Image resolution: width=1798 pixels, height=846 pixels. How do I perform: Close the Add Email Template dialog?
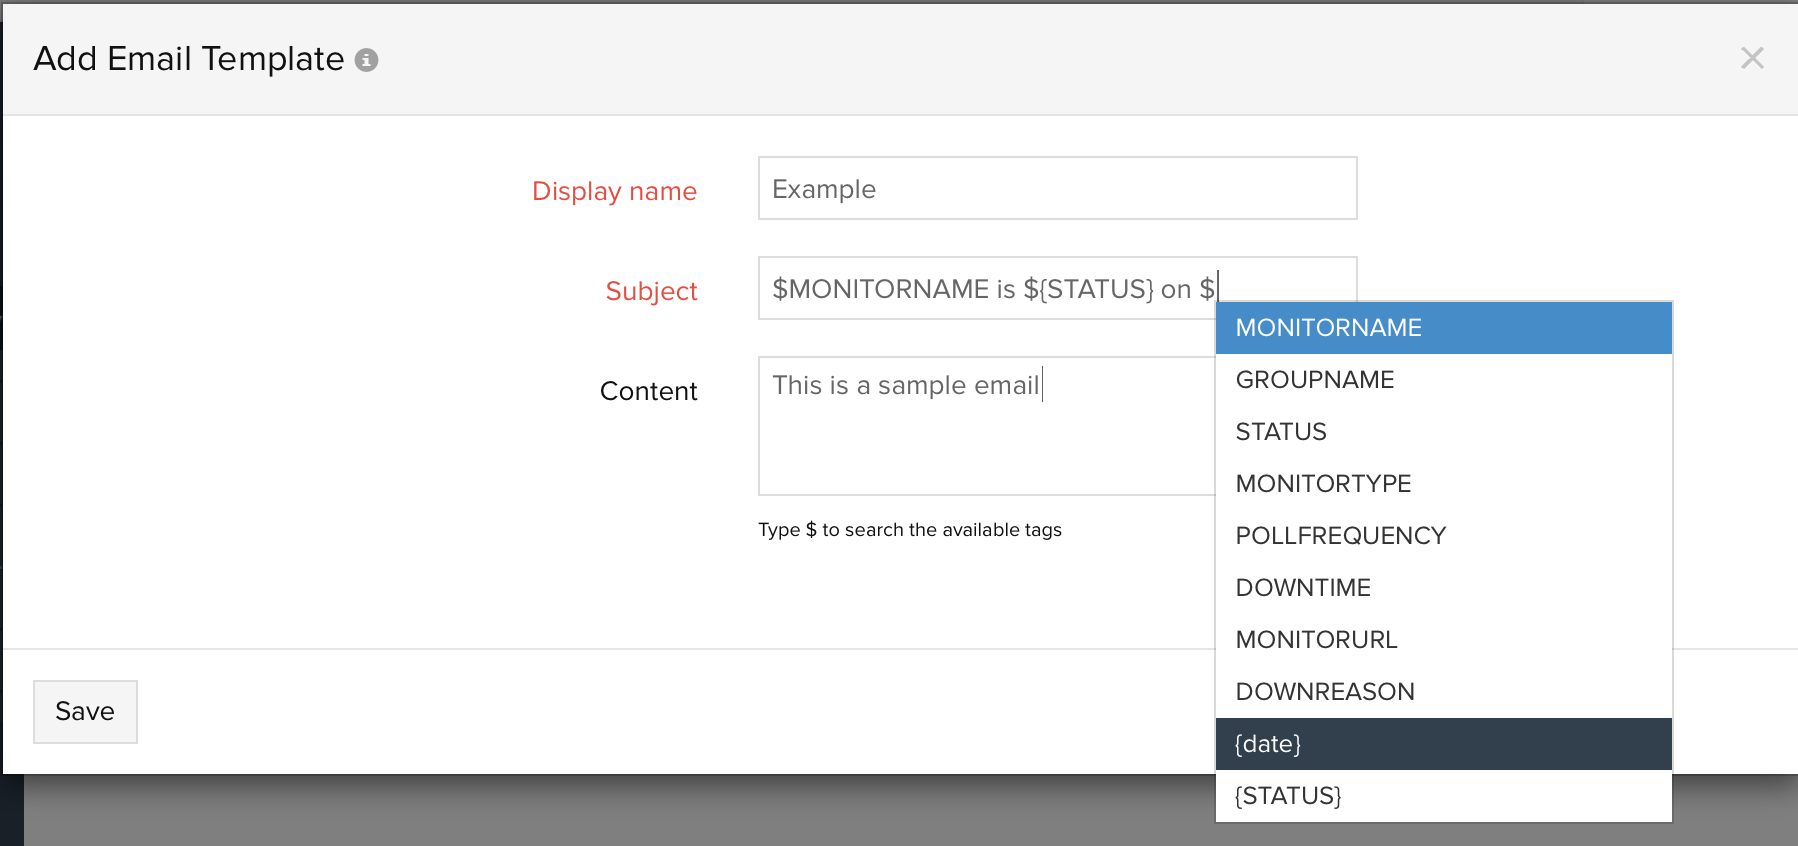pos(1751,58)
